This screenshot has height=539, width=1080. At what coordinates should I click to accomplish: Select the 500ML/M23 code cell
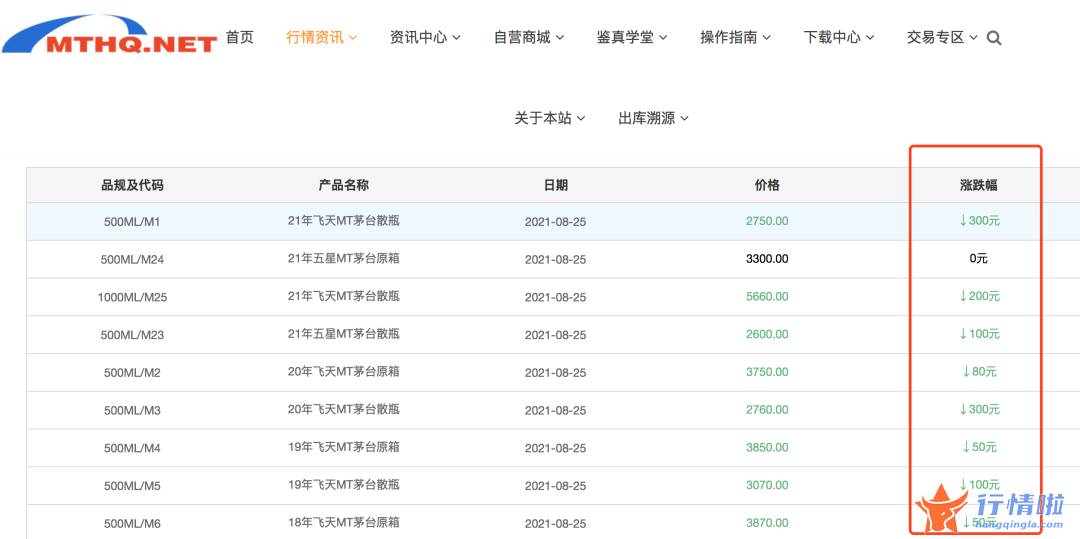pos(132,335)
